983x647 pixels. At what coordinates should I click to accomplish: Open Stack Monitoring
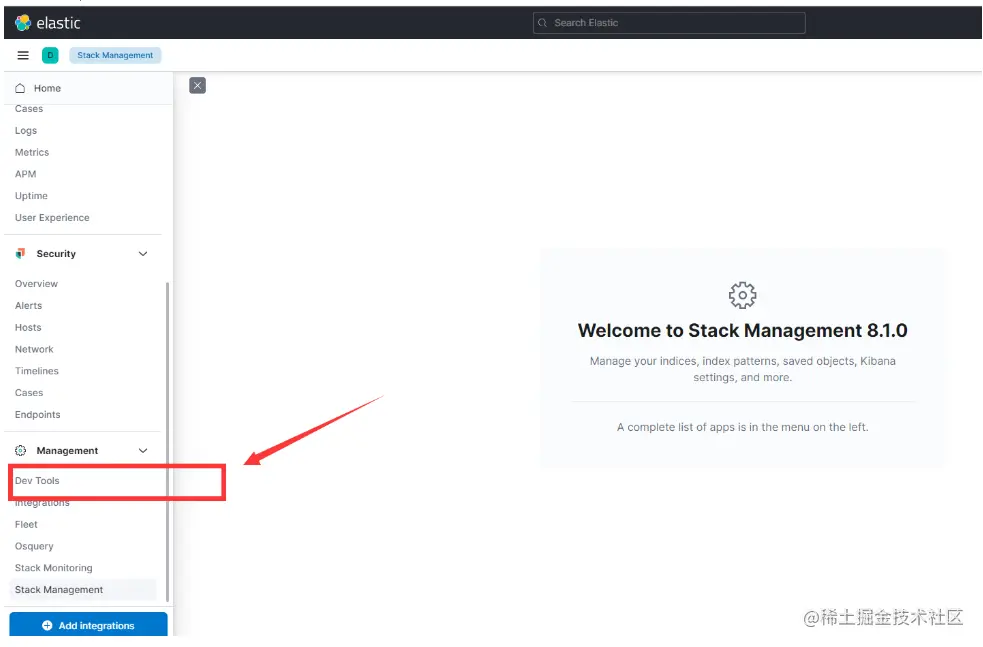point(53,567)
